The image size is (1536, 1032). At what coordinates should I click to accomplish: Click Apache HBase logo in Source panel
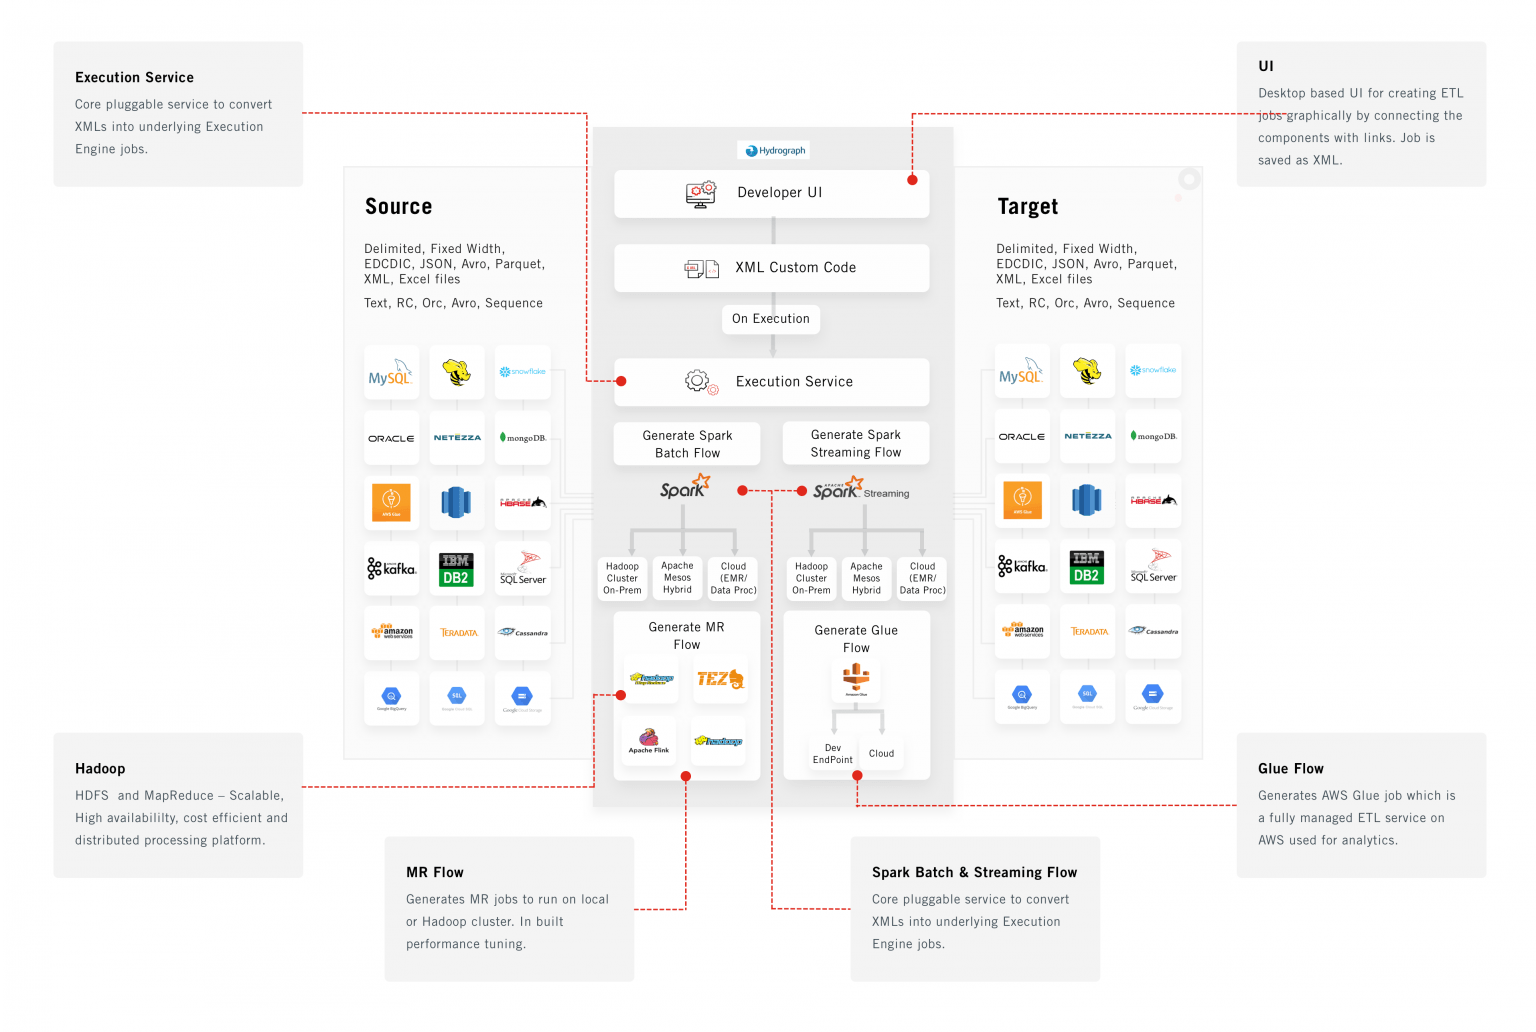point(522,502)
